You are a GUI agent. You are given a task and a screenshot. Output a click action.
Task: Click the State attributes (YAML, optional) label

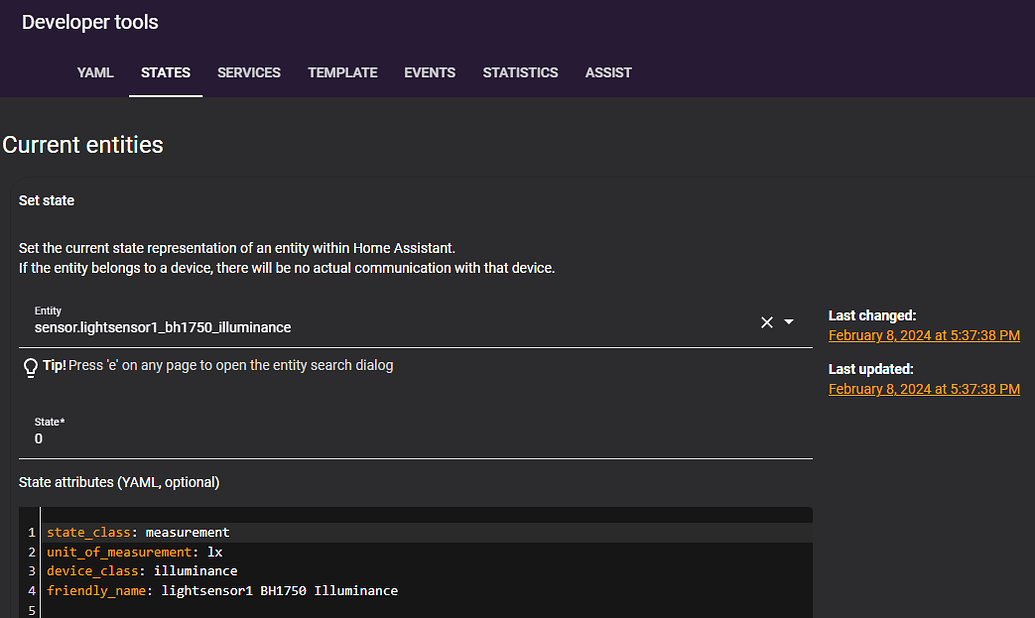[x=119, y=483]
